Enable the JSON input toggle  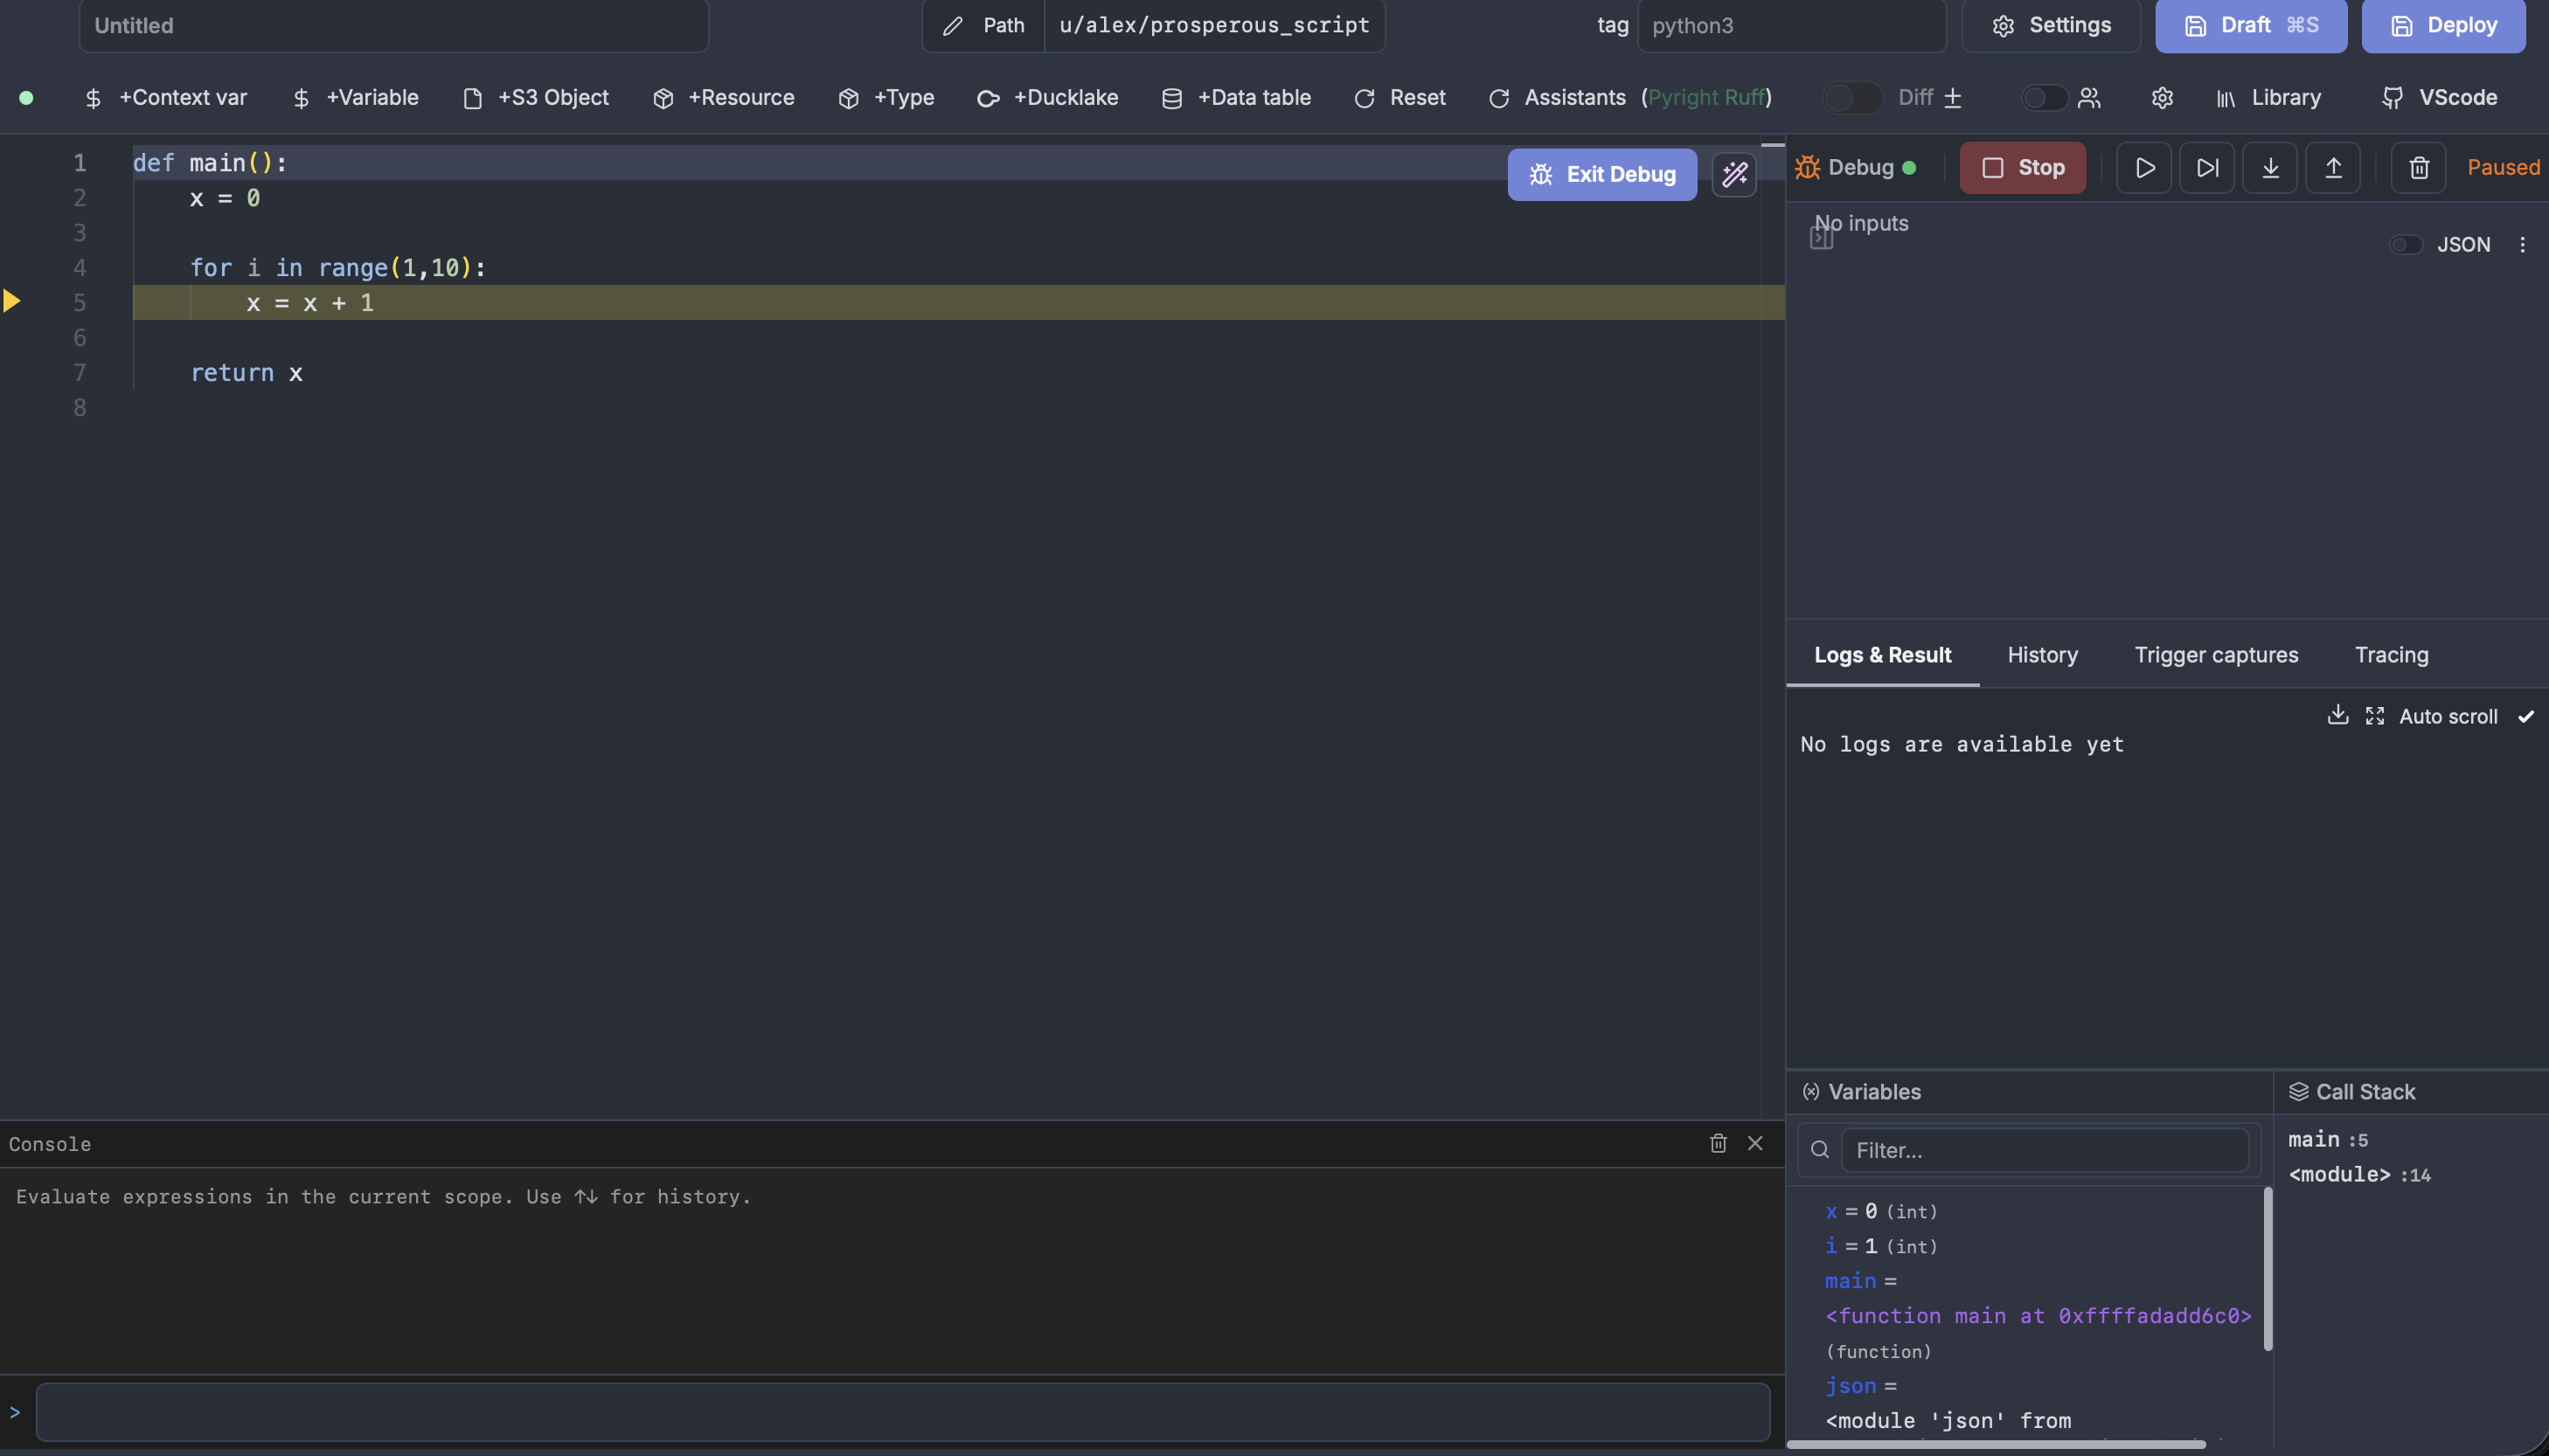point(2405,245)
